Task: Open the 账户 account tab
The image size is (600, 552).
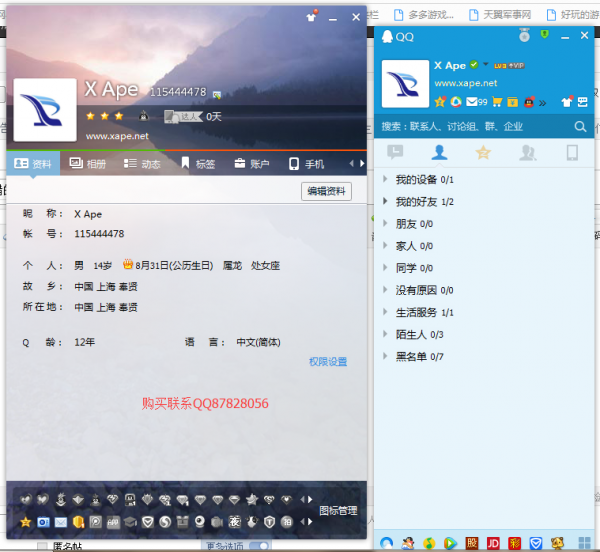Action: [252, 164]
